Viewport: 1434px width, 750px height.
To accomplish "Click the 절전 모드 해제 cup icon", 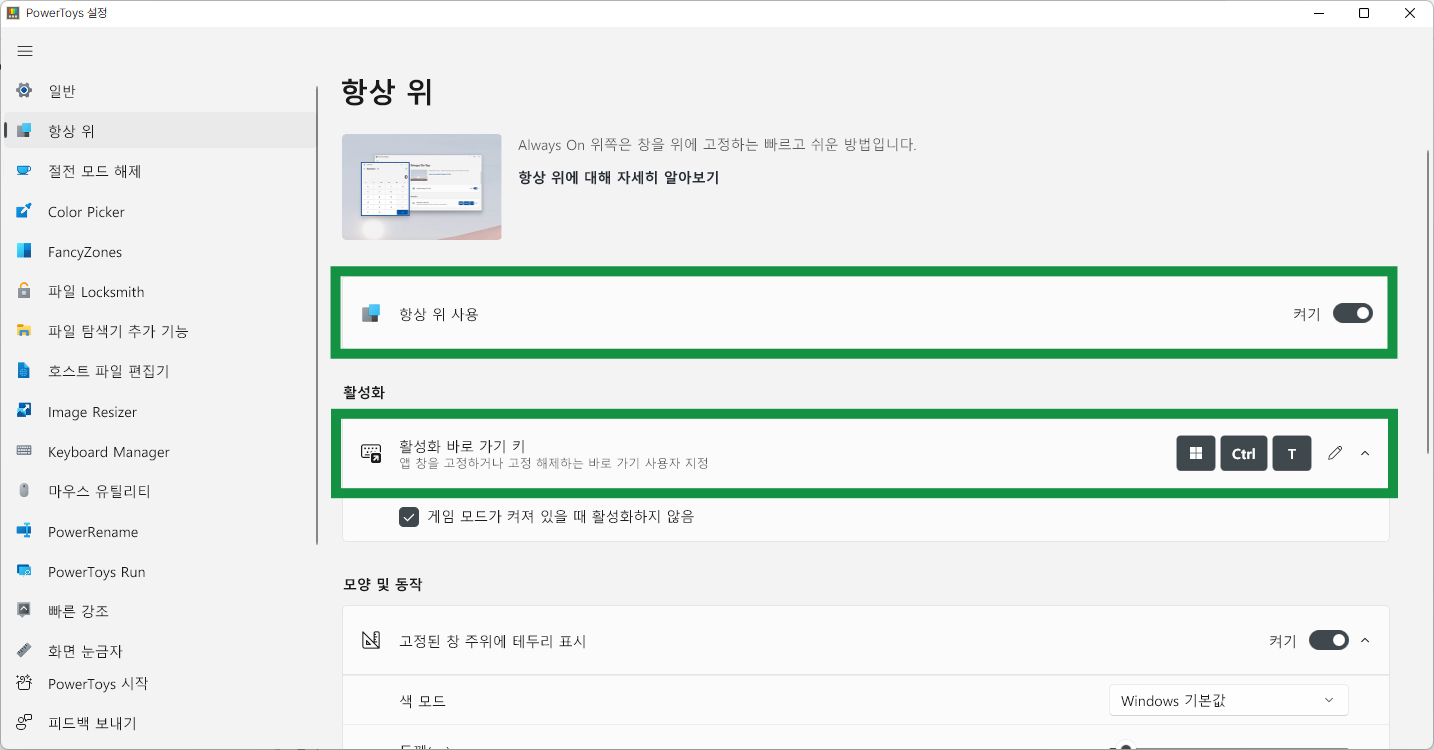I will [24, 171].
